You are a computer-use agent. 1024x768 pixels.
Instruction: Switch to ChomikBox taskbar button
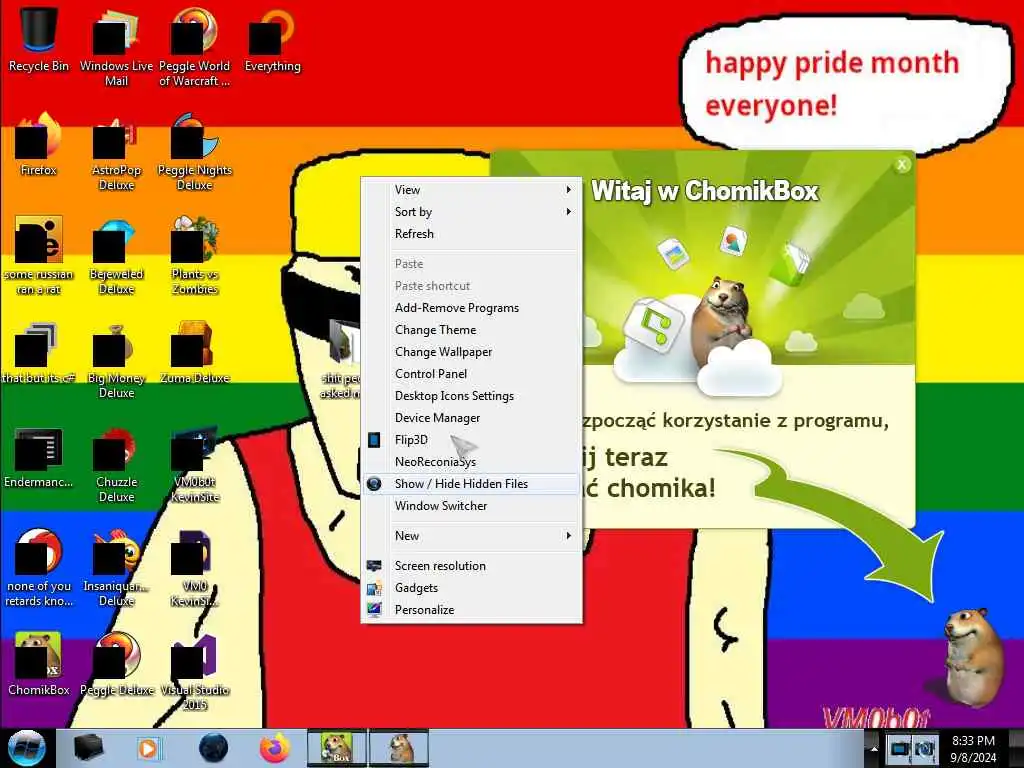pos(337,748)
